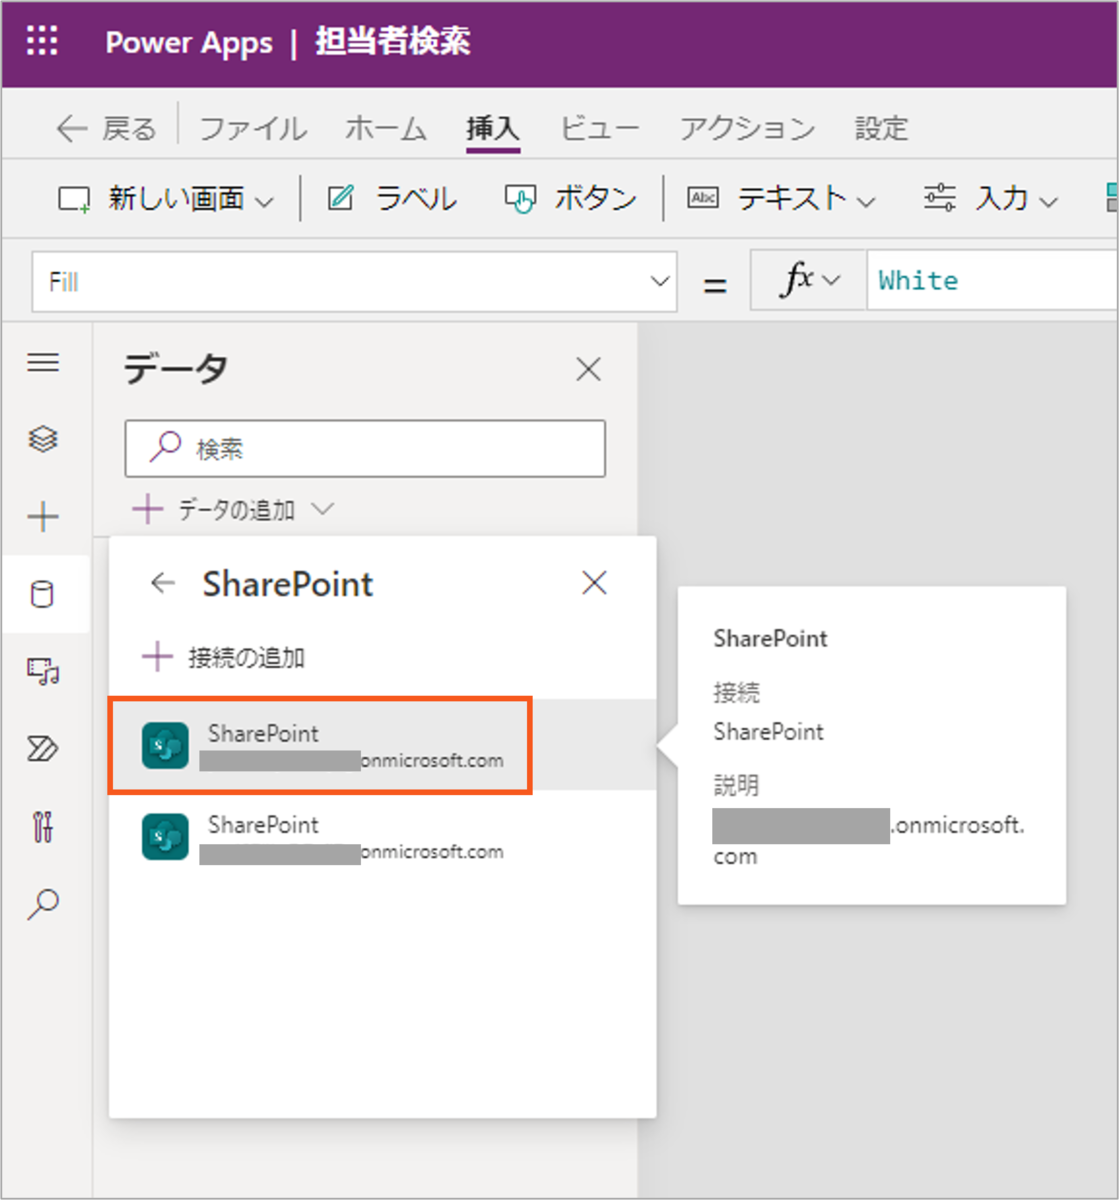
Task: Close the SharePoint flyout
Action: 595,583
